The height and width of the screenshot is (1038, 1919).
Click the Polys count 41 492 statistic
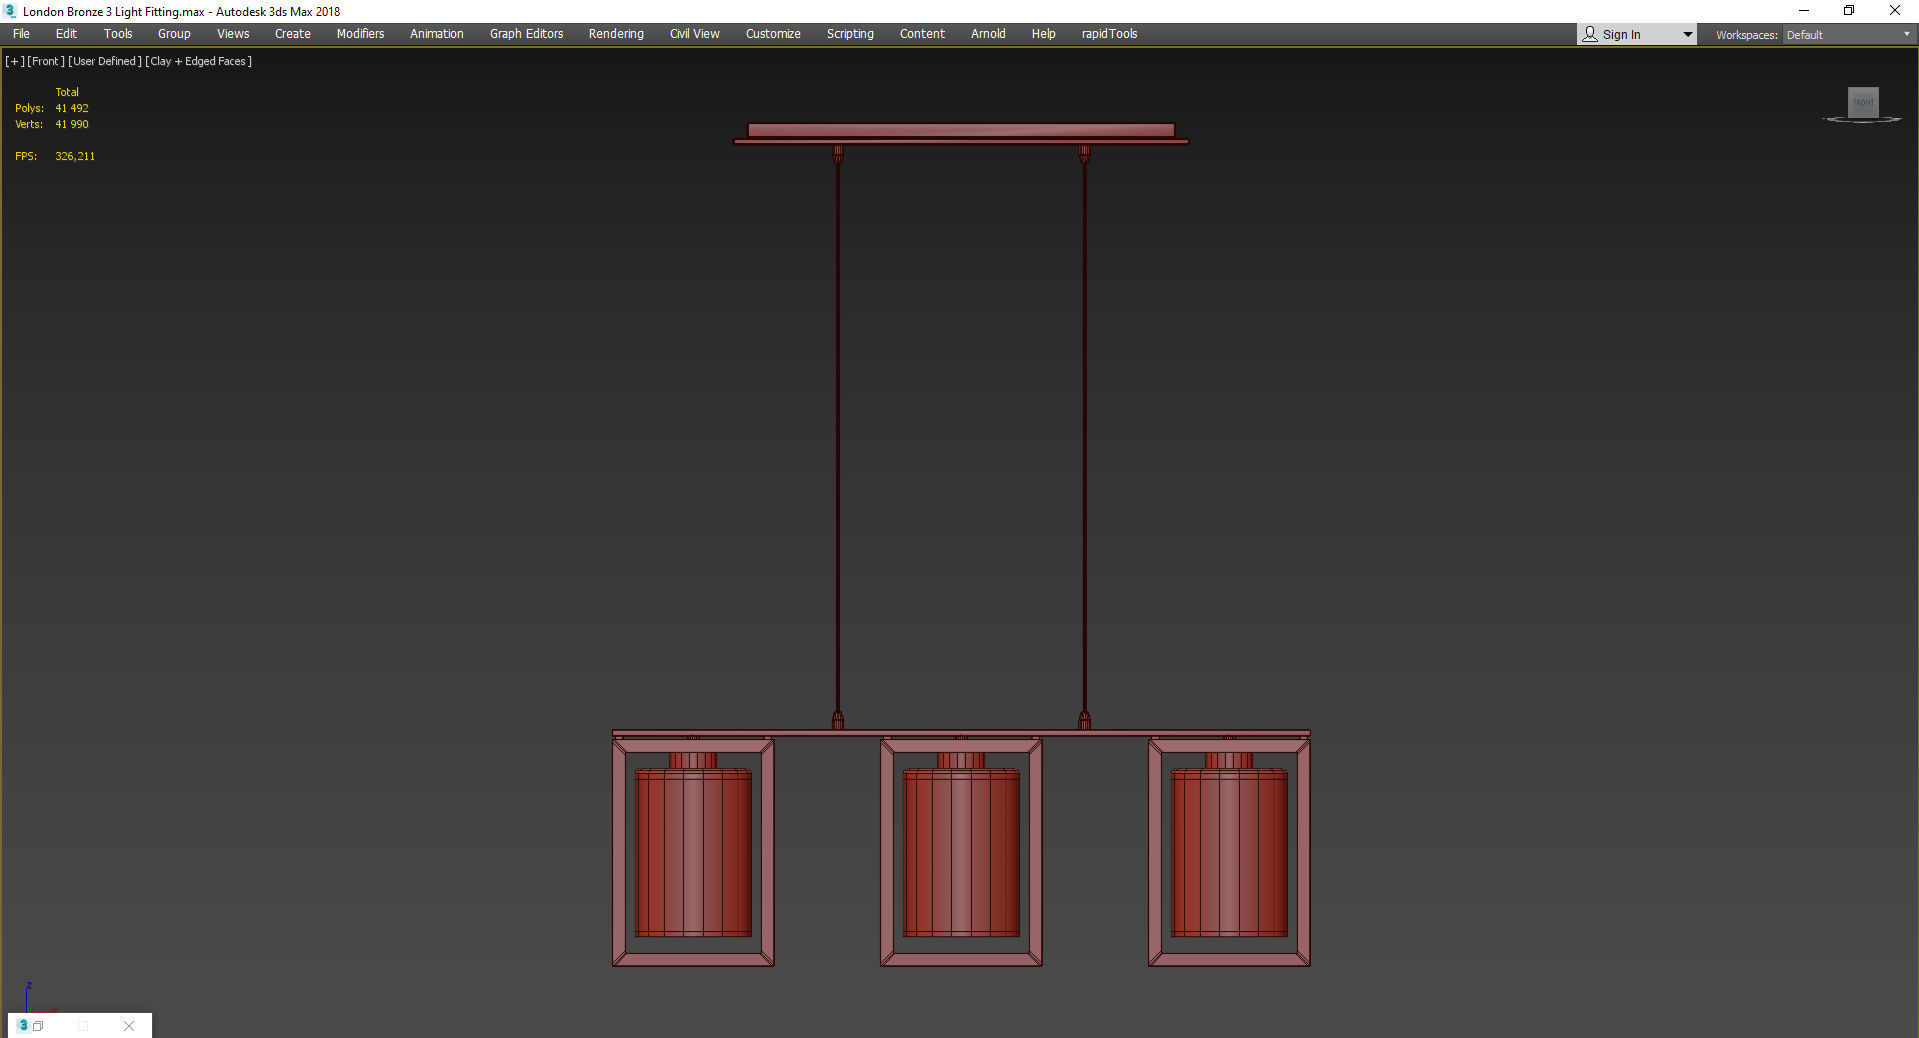[72, 108]
